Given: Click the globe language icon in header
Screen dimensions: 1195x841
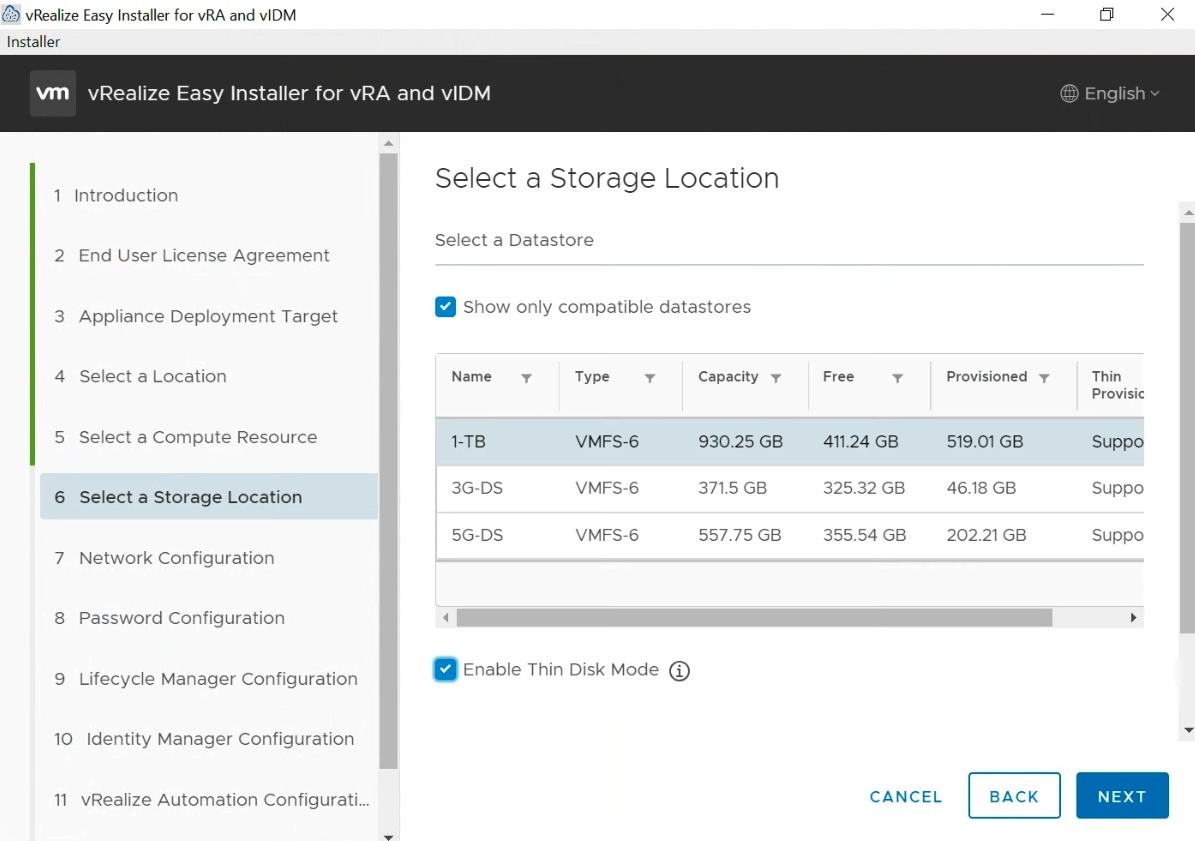Looking at the screenshot, I should coord(1068,93).
